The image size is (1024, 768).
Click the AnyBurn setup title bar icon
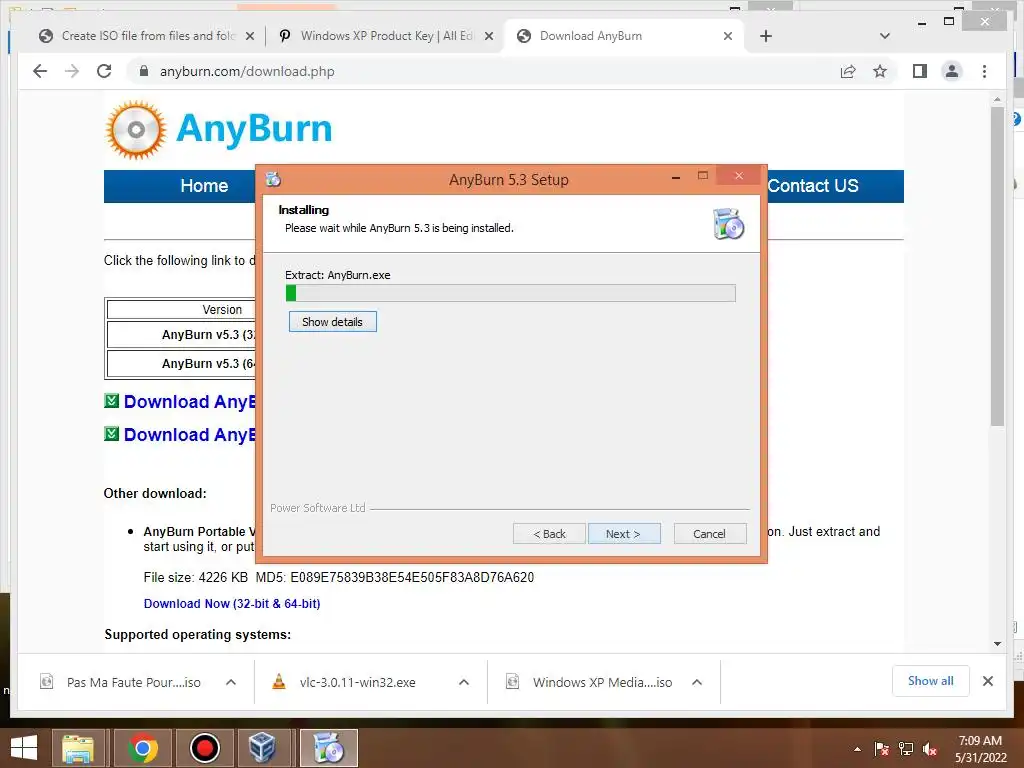tap(274, 180)
